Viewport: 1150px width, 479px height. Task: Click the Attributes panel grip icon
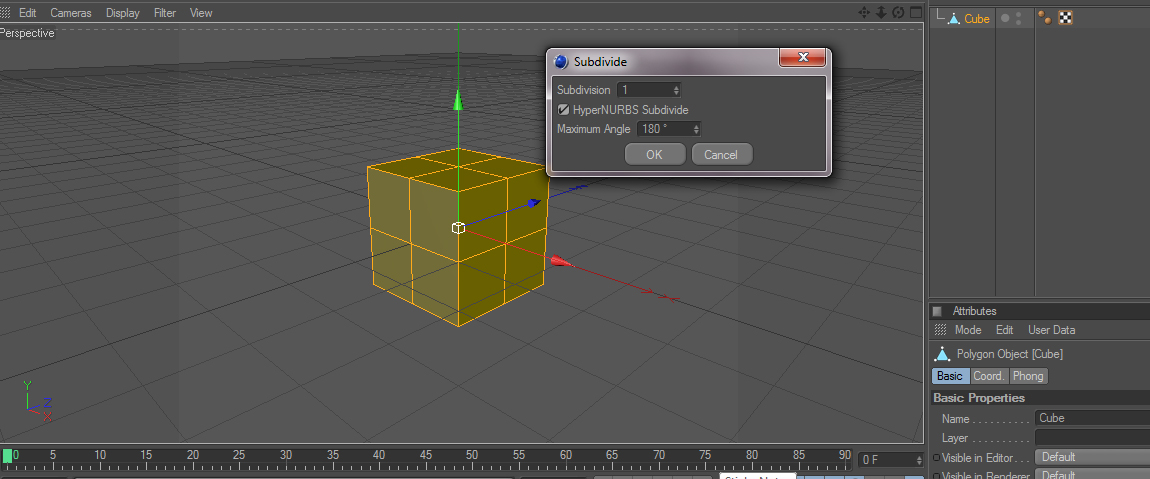coord(940,330)
